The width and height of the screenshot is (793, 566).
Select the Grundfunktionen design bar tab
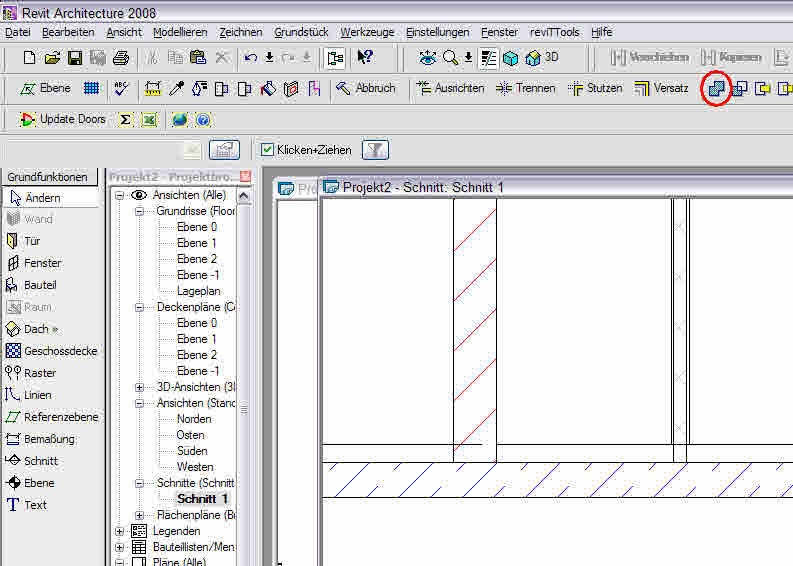coord(48,177)
